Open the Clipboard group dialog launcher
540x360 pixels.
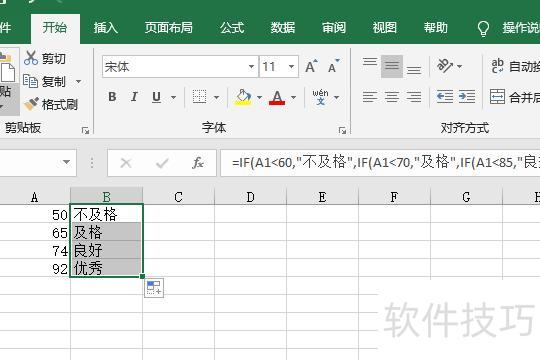coord(85,130)
